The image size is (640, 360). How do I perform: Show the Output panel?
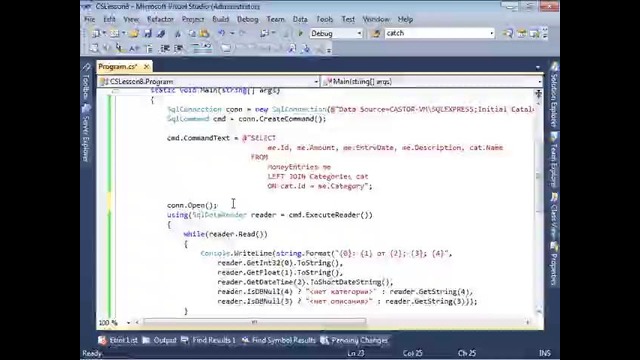point(160,340)
